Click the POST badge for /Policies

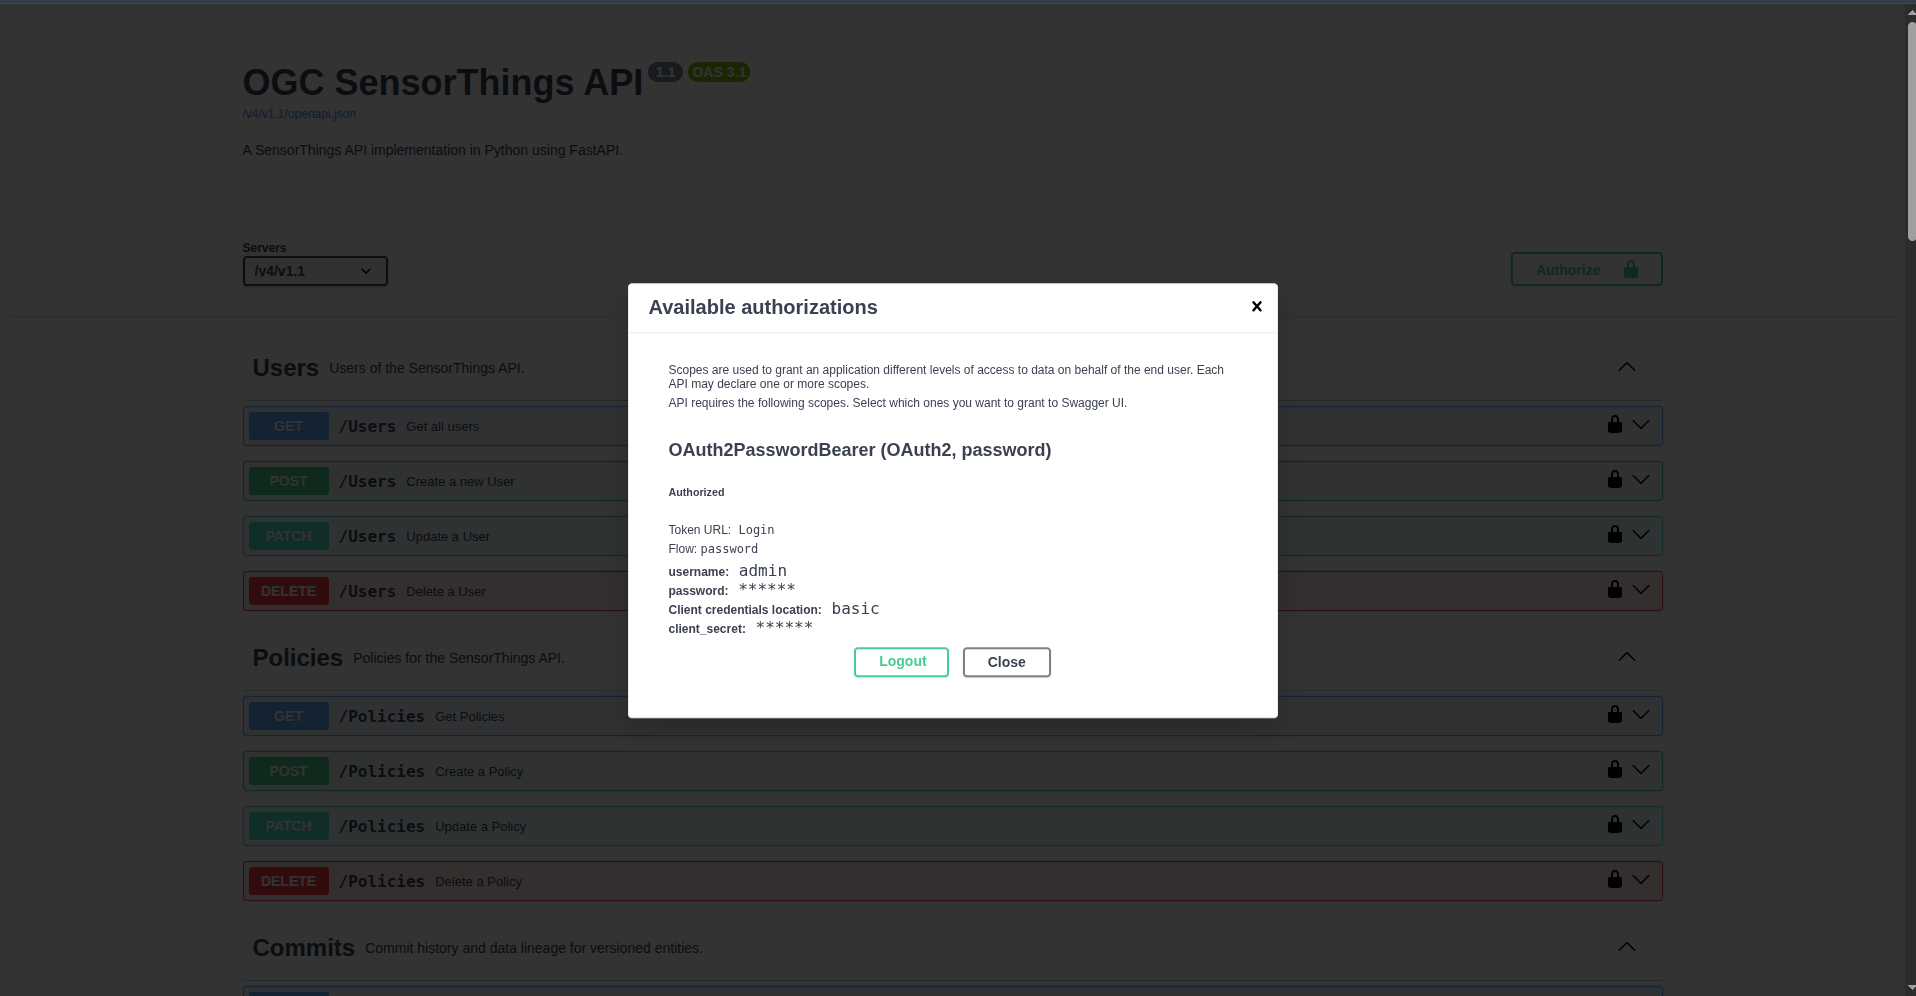tap(288, 771)
